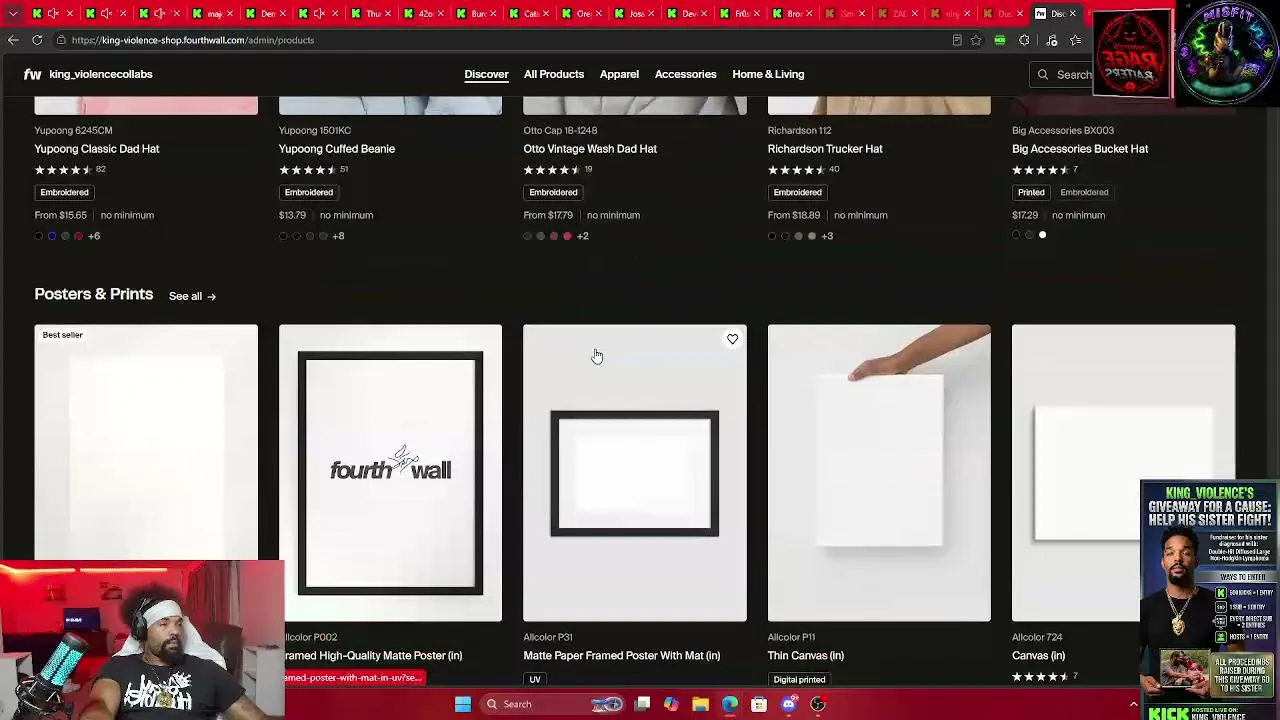The height and width of the screenshot is (720, 1280).
Task: Click the star rating on Yupoong Cuffed Beanie
Action: [308, 170]
